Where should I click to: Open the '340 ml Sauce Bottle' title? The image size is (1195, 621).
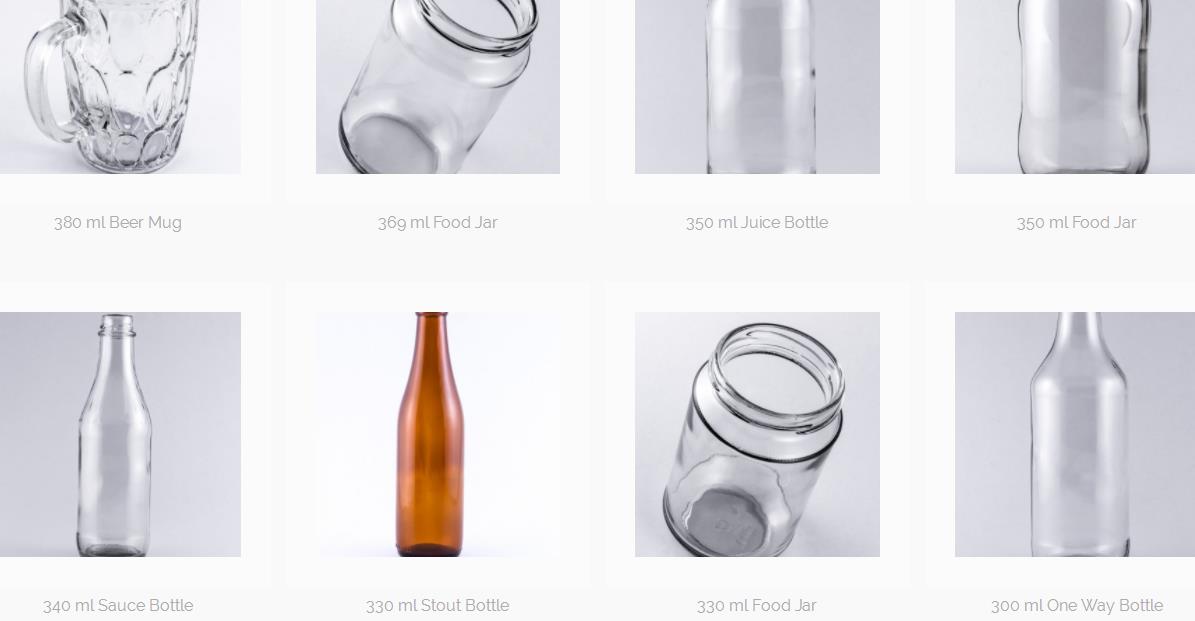(117, 606)
